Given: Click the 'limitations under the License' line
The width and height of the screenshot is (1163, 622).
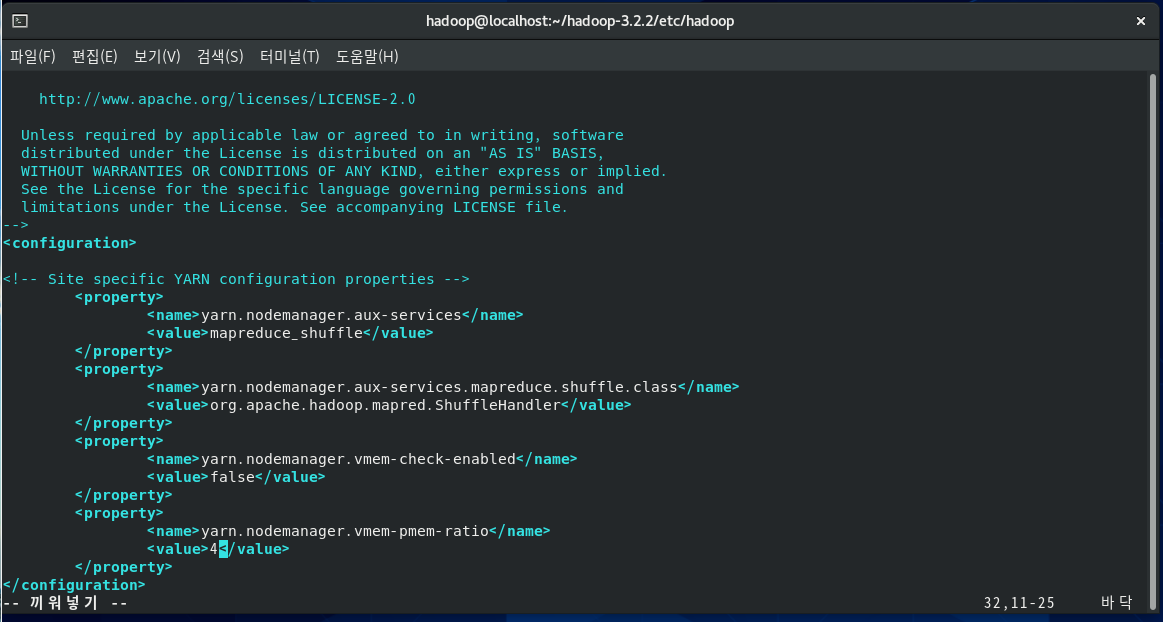Looking at the screenshot, I should coord(294,207).
